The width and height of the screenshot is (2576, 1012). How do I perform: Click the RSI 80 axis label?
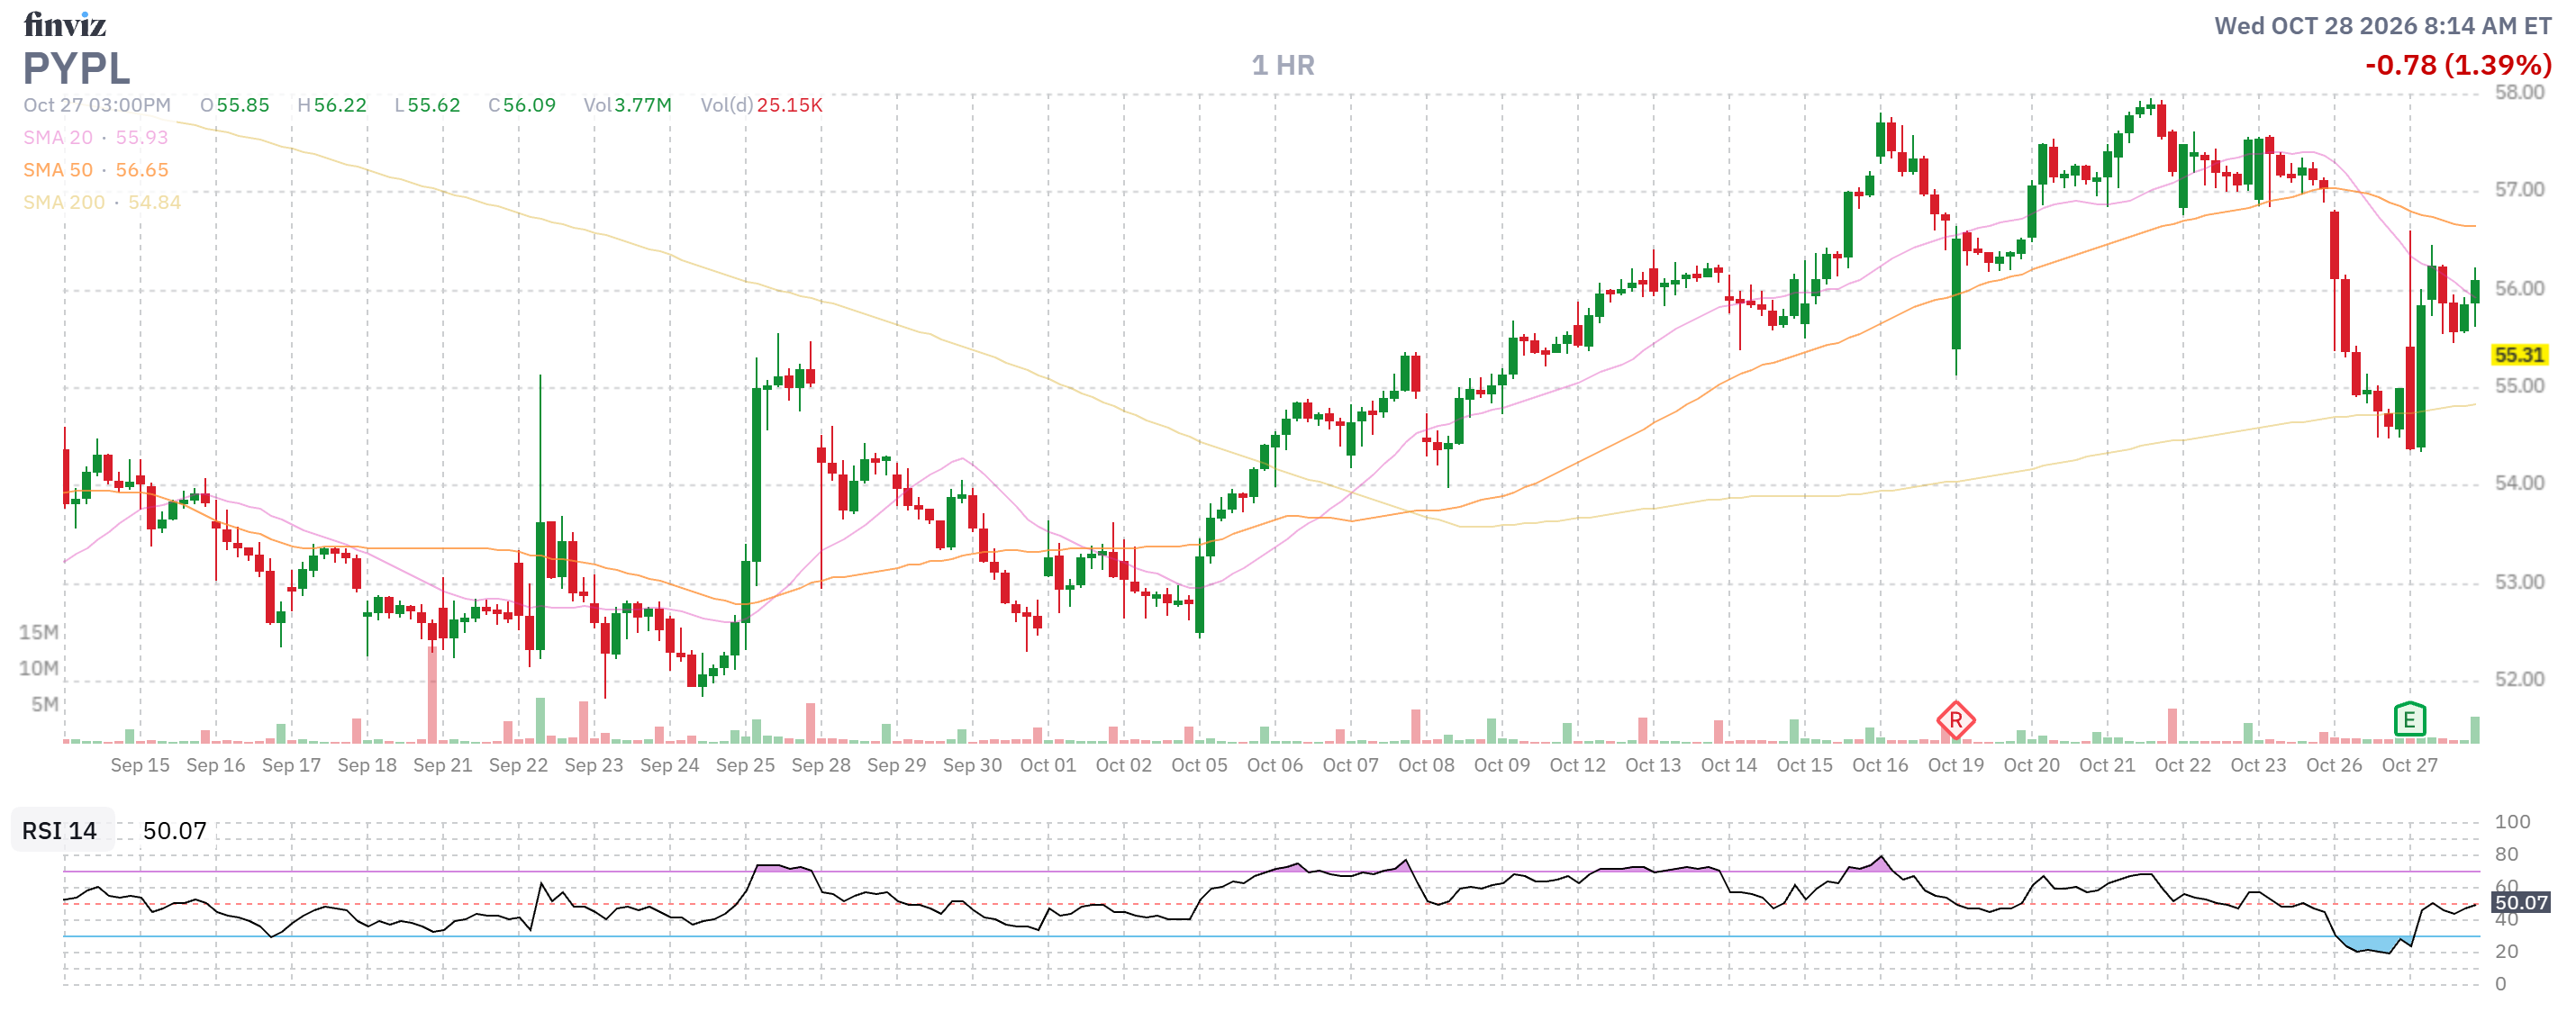click(2507, 855)
